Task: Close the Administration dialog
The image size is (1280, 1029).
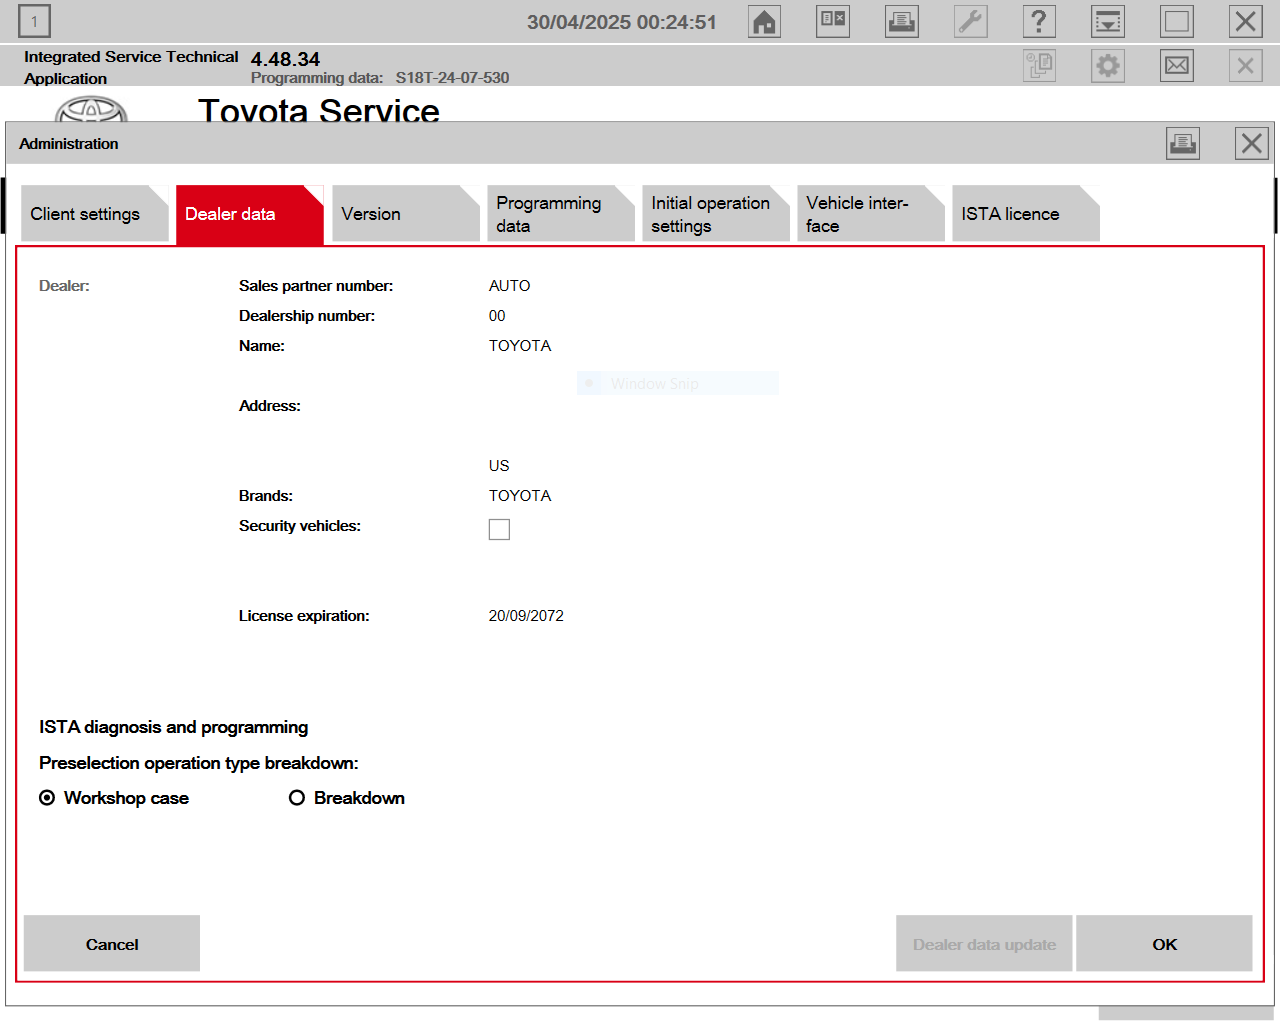Action: pyautogui.click(x=1252, y=144)
